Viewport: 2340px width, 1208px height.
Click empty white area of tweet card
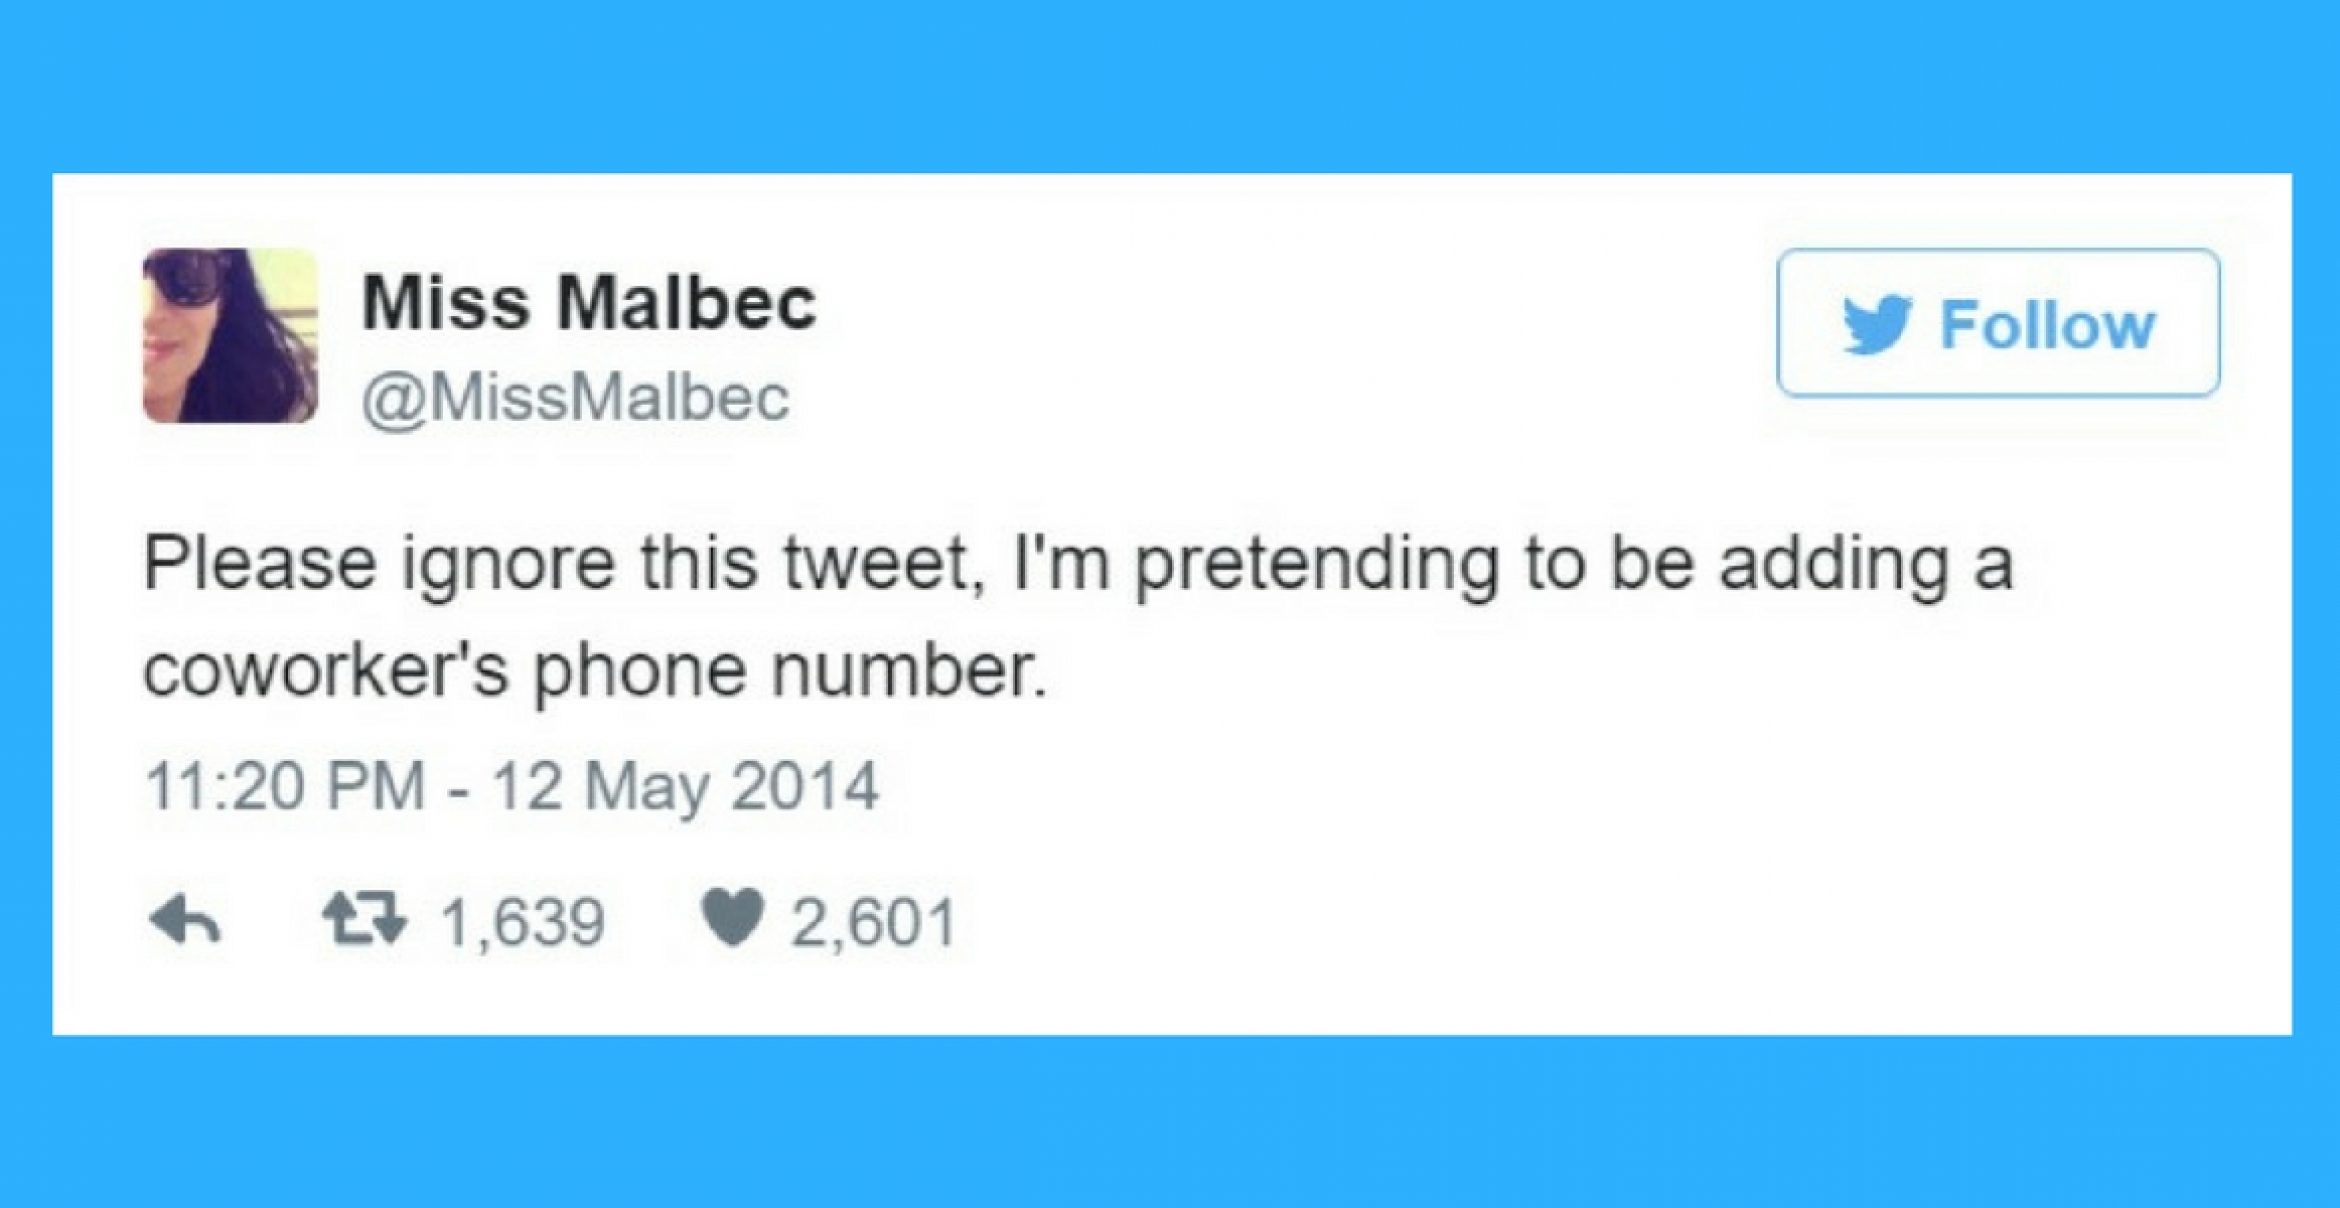point(1600,850)
